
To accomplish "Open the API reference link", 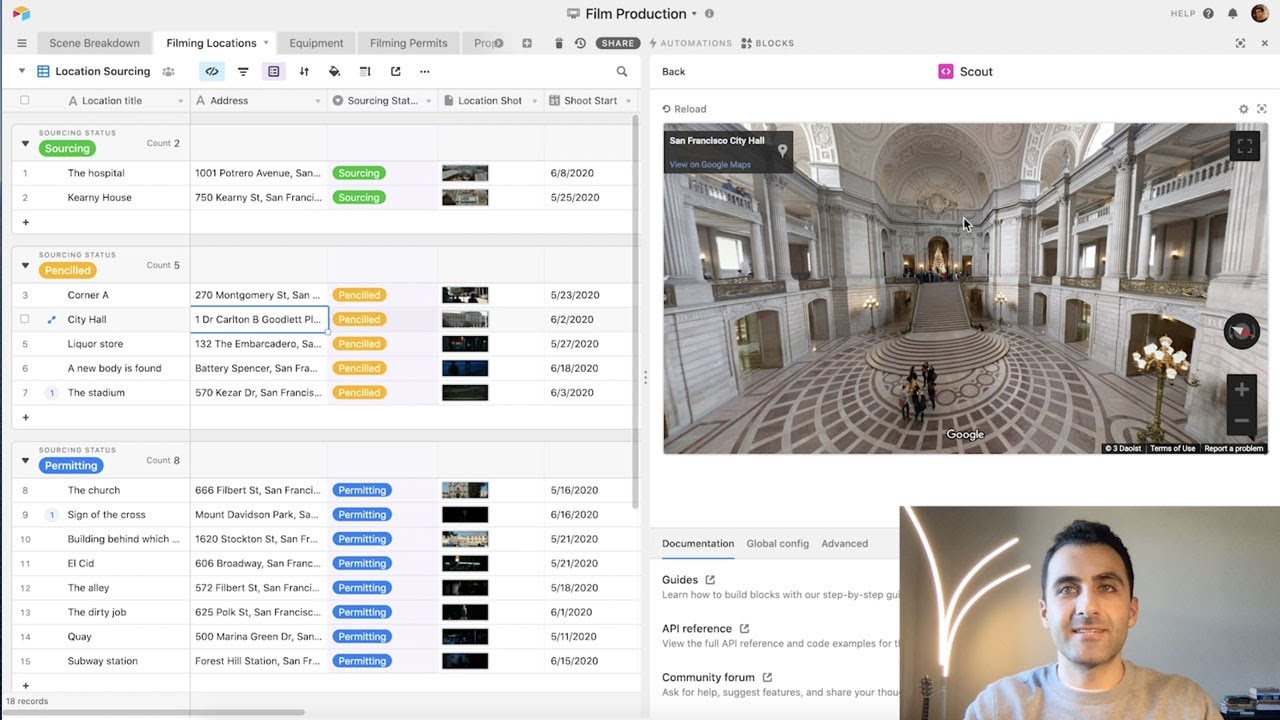I will tap(705, 629).
